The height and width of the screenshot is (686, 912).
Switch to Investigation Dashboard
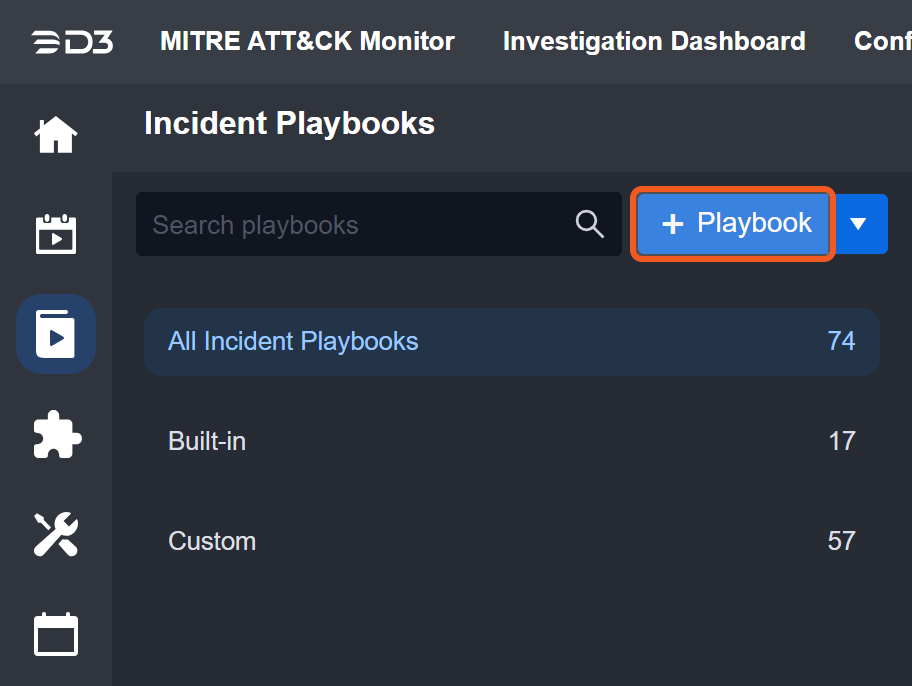point(654,41)
